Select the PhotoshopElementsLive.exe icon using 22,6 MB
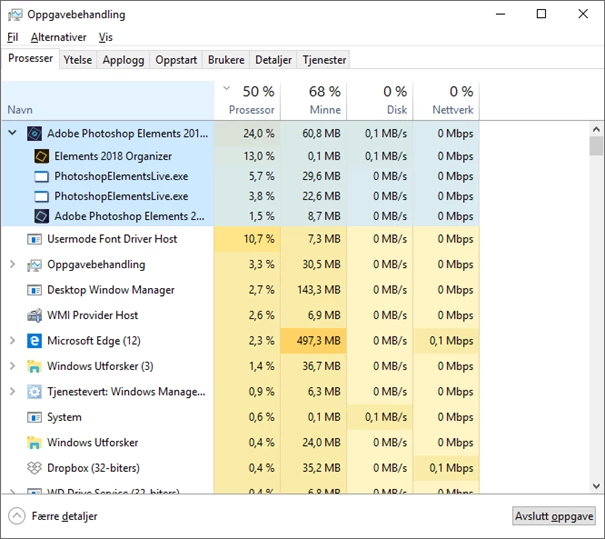 (x=42, y=197)
